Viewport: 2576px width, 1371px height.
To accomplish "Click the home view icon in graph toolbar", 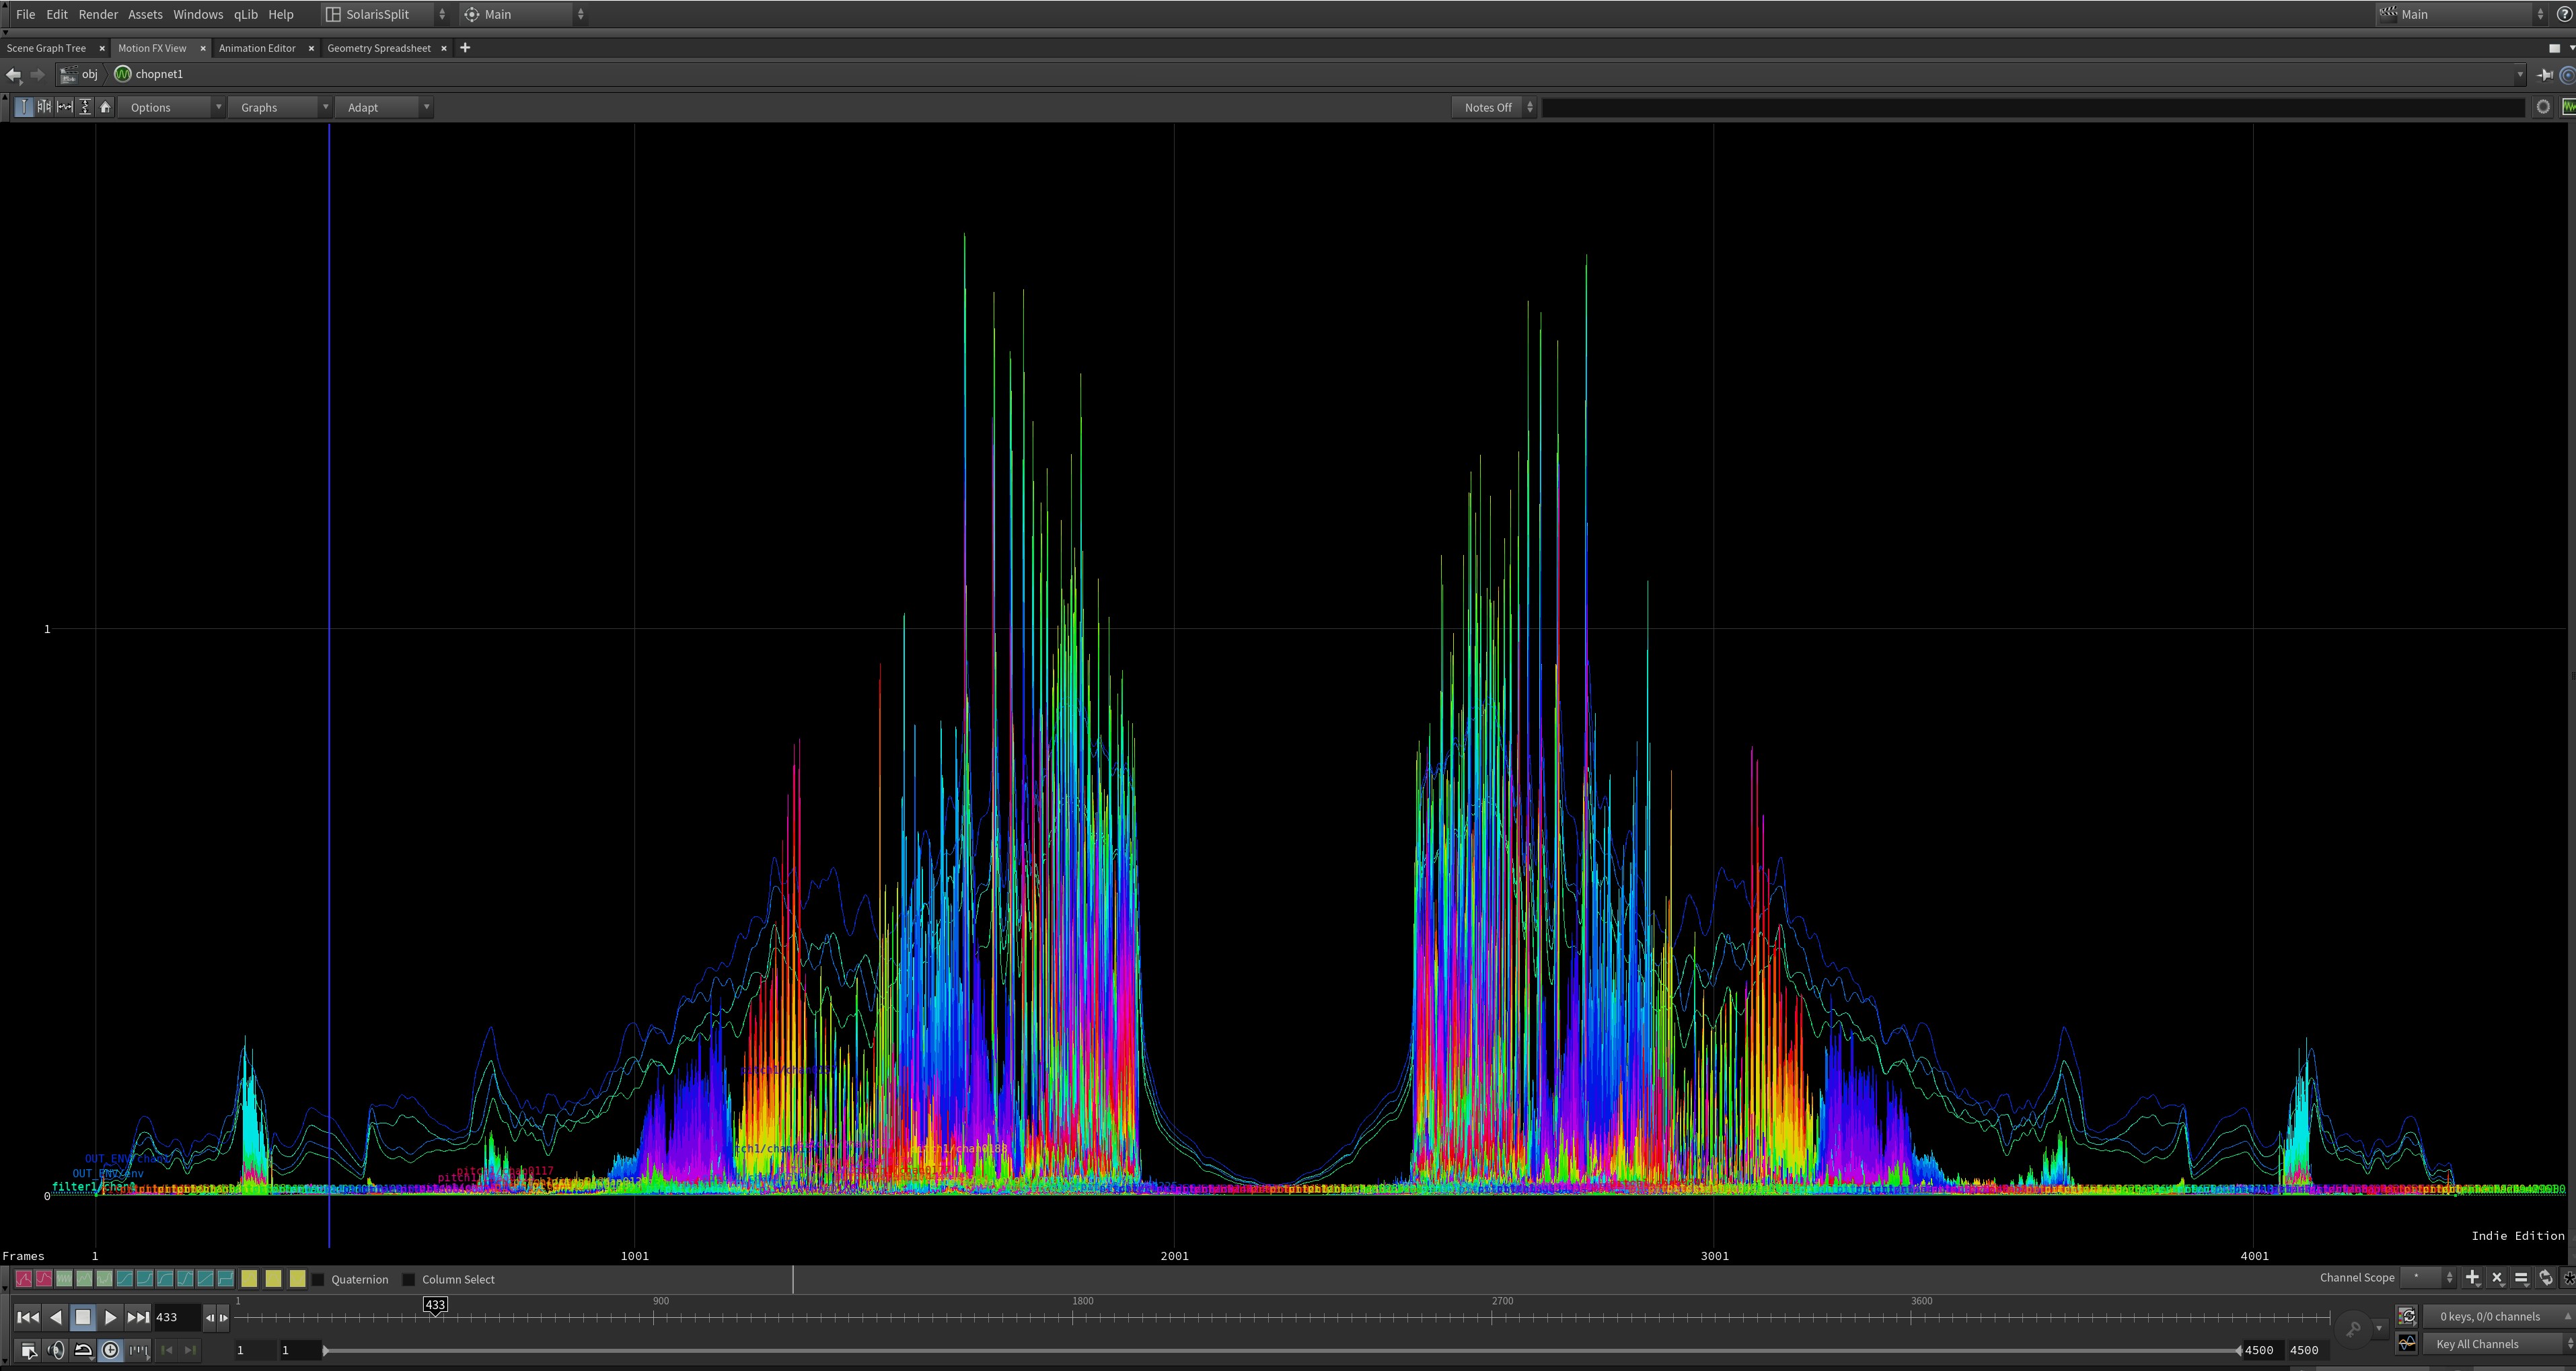I will 105,107.
